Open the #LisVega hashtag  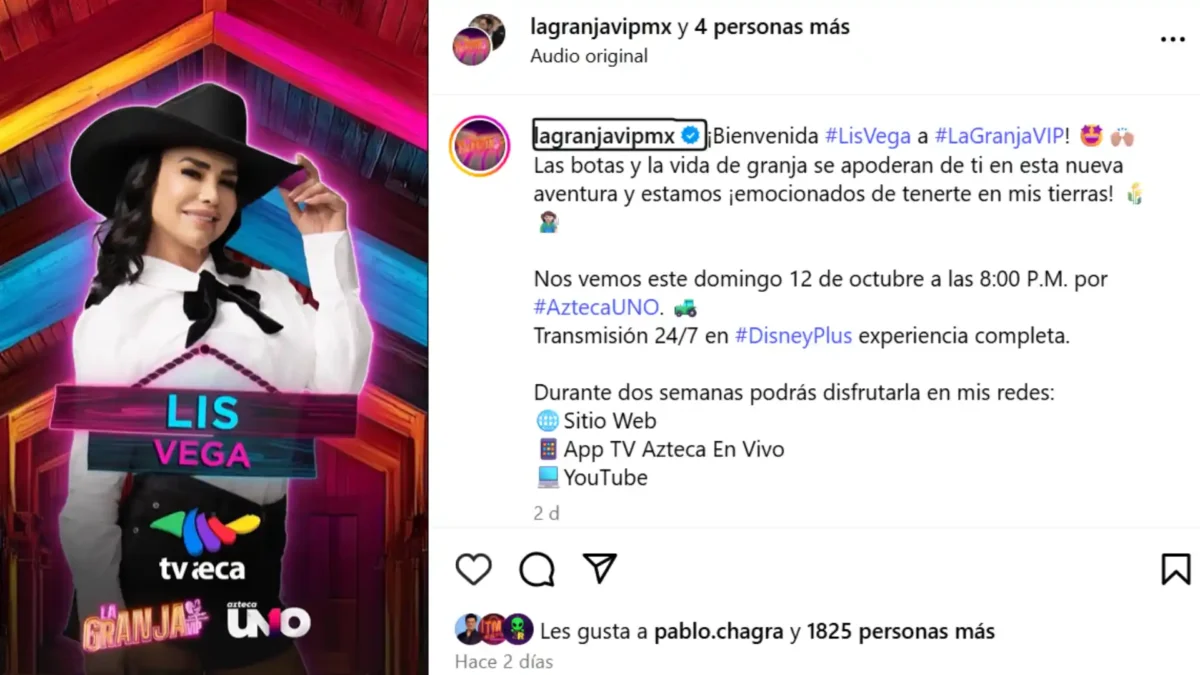(x=868, y=136)
